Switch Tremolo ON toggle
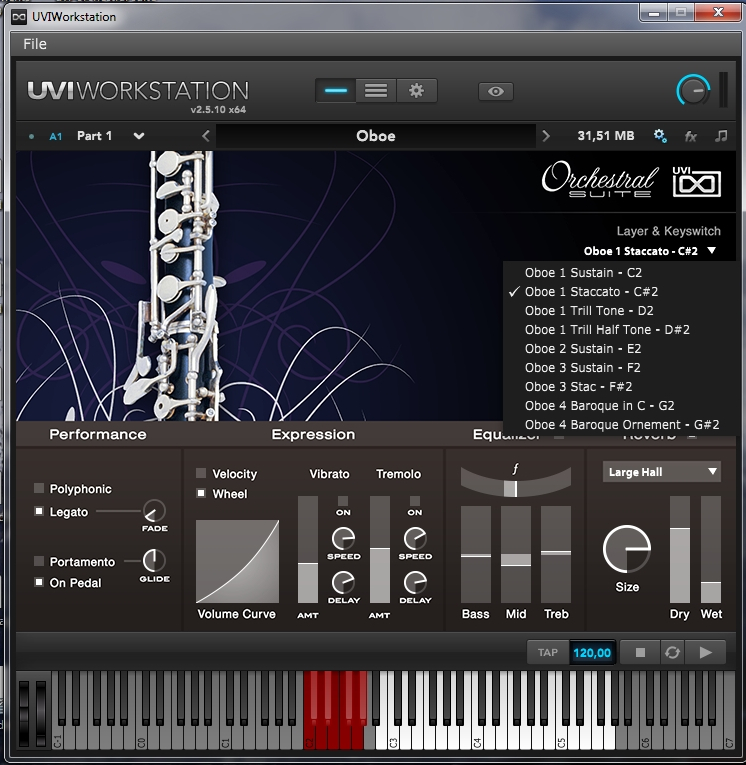Image resolution: width=746 pixels, height=765 pixels. coord(415,501)
